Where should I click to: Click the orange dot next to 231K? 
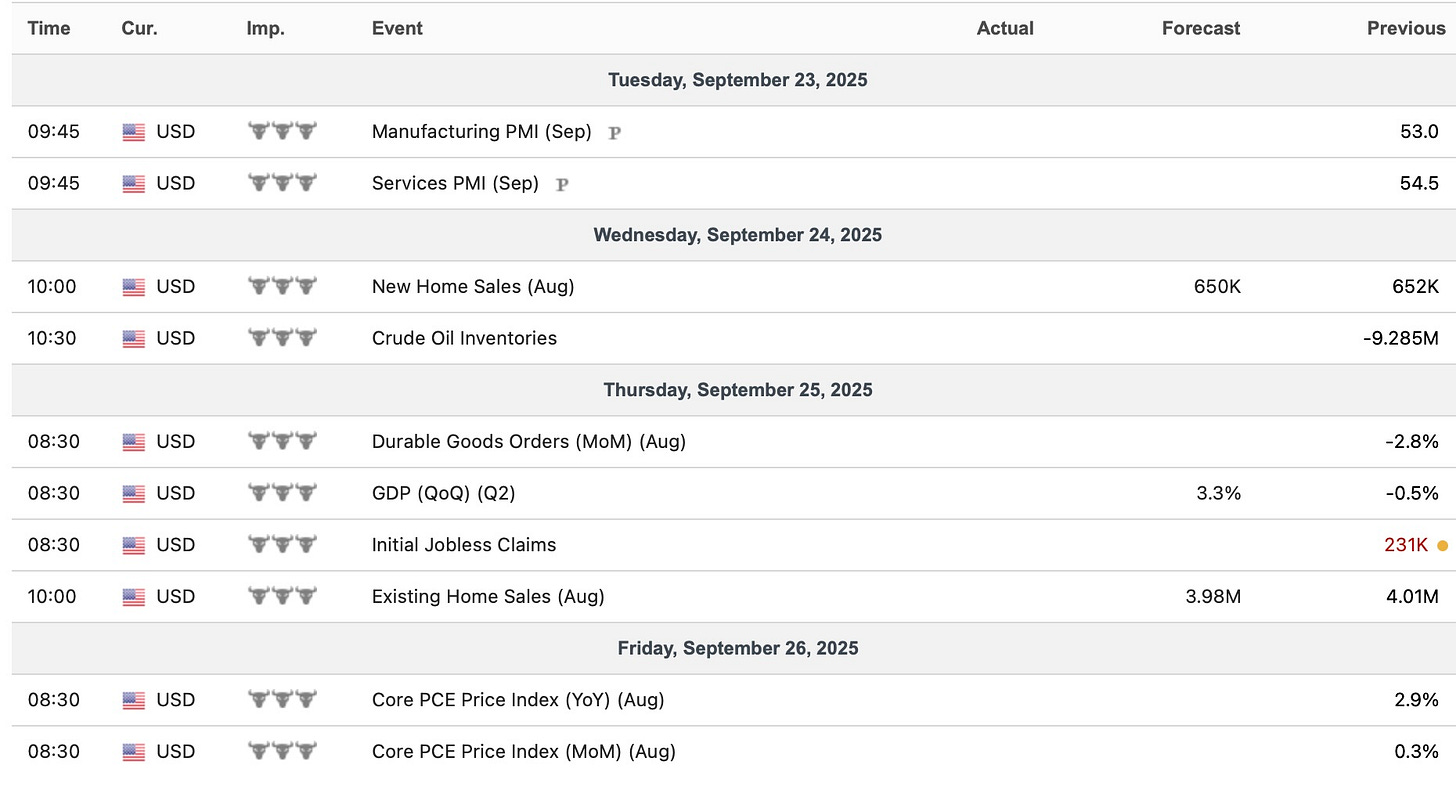(1442, 546)
